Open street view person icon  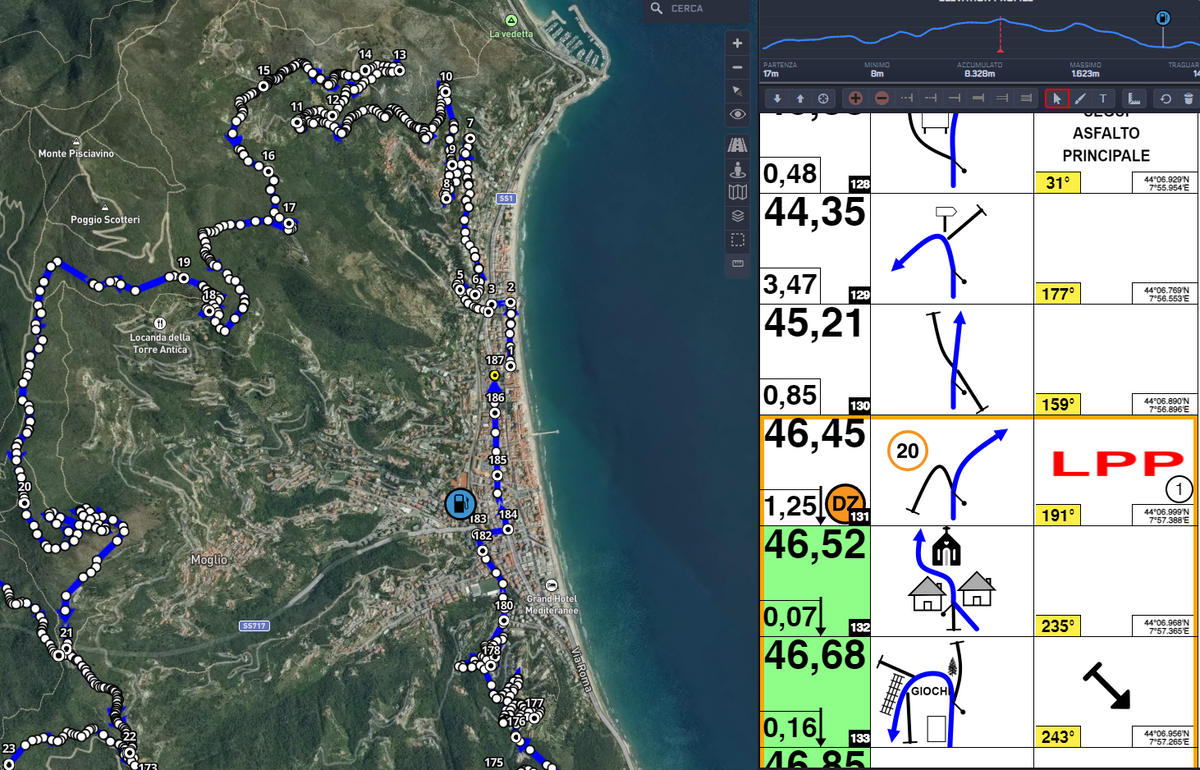[x=738, y=169]
